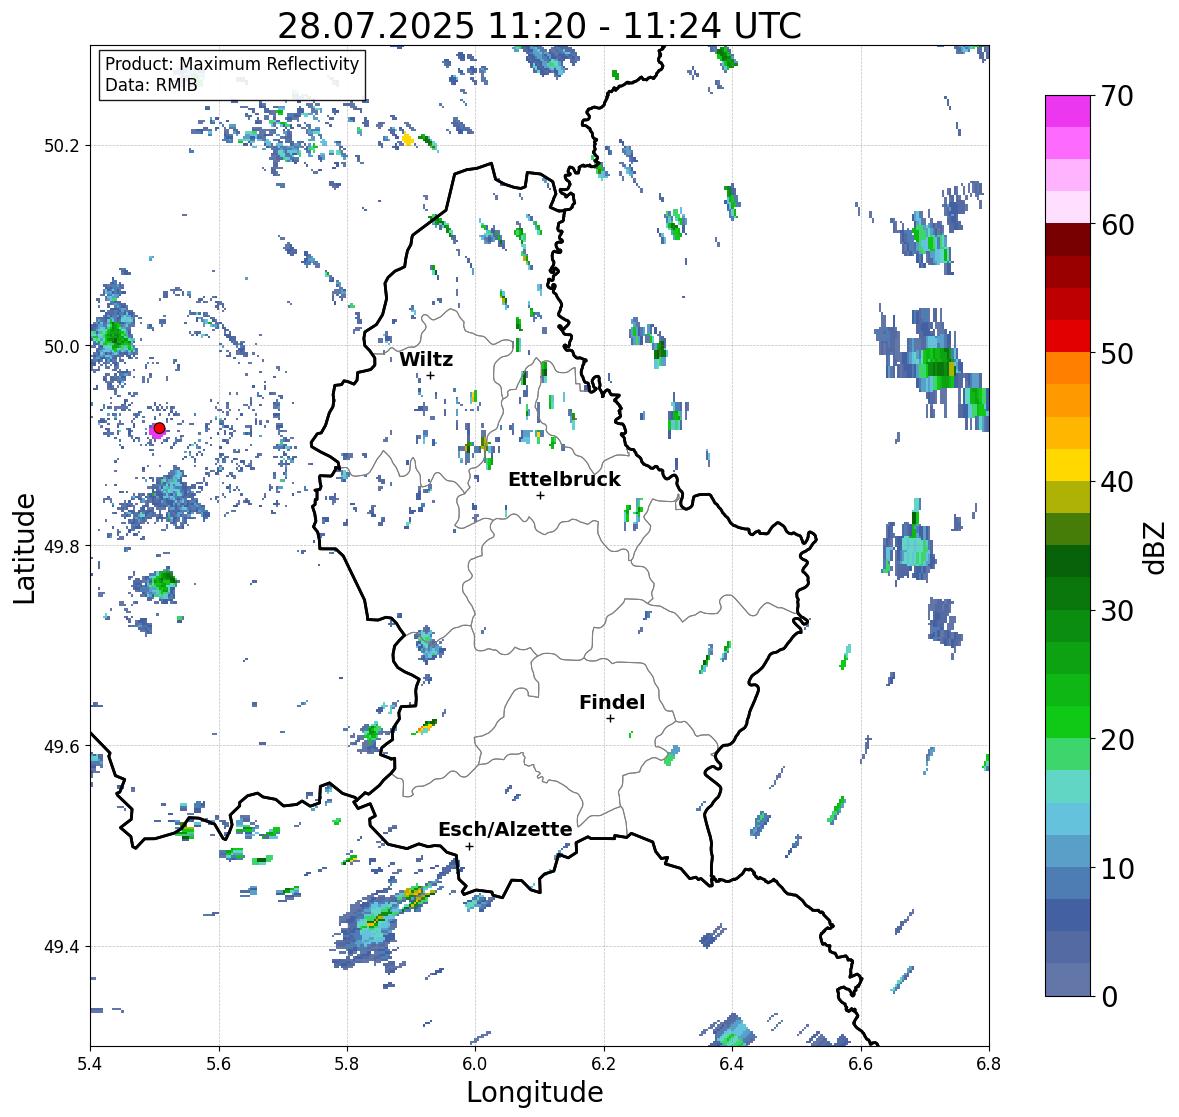Click the 5.4 longitude tick label
Viewport: 1179px width, 1117px height.
click(90, 1064)
